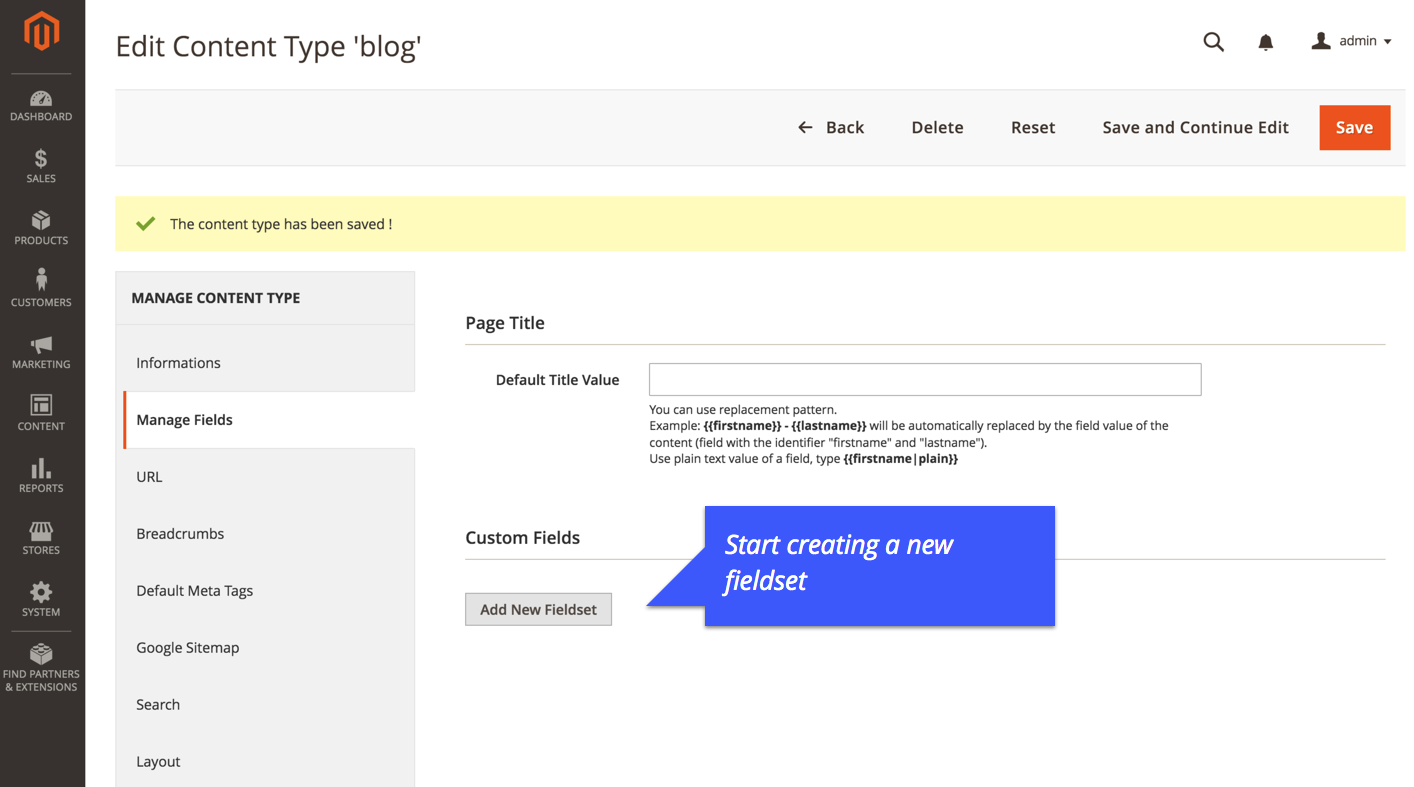Open the Stores storefront icon
This screenshot has width=1414, height=787.
click(x=41, y=531)
